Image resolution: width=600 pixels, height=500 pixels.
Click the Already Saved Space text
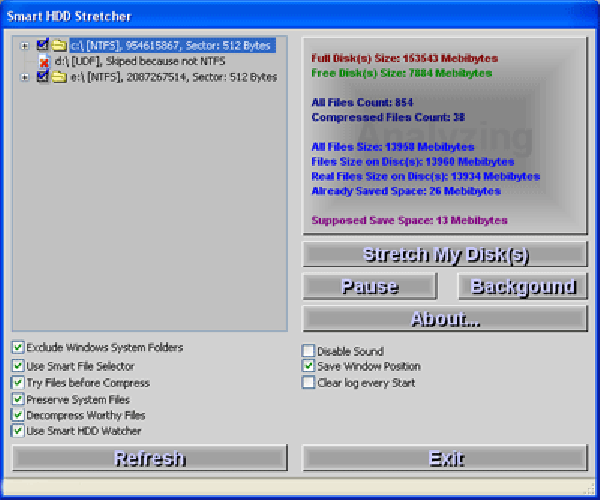point(406,191)
